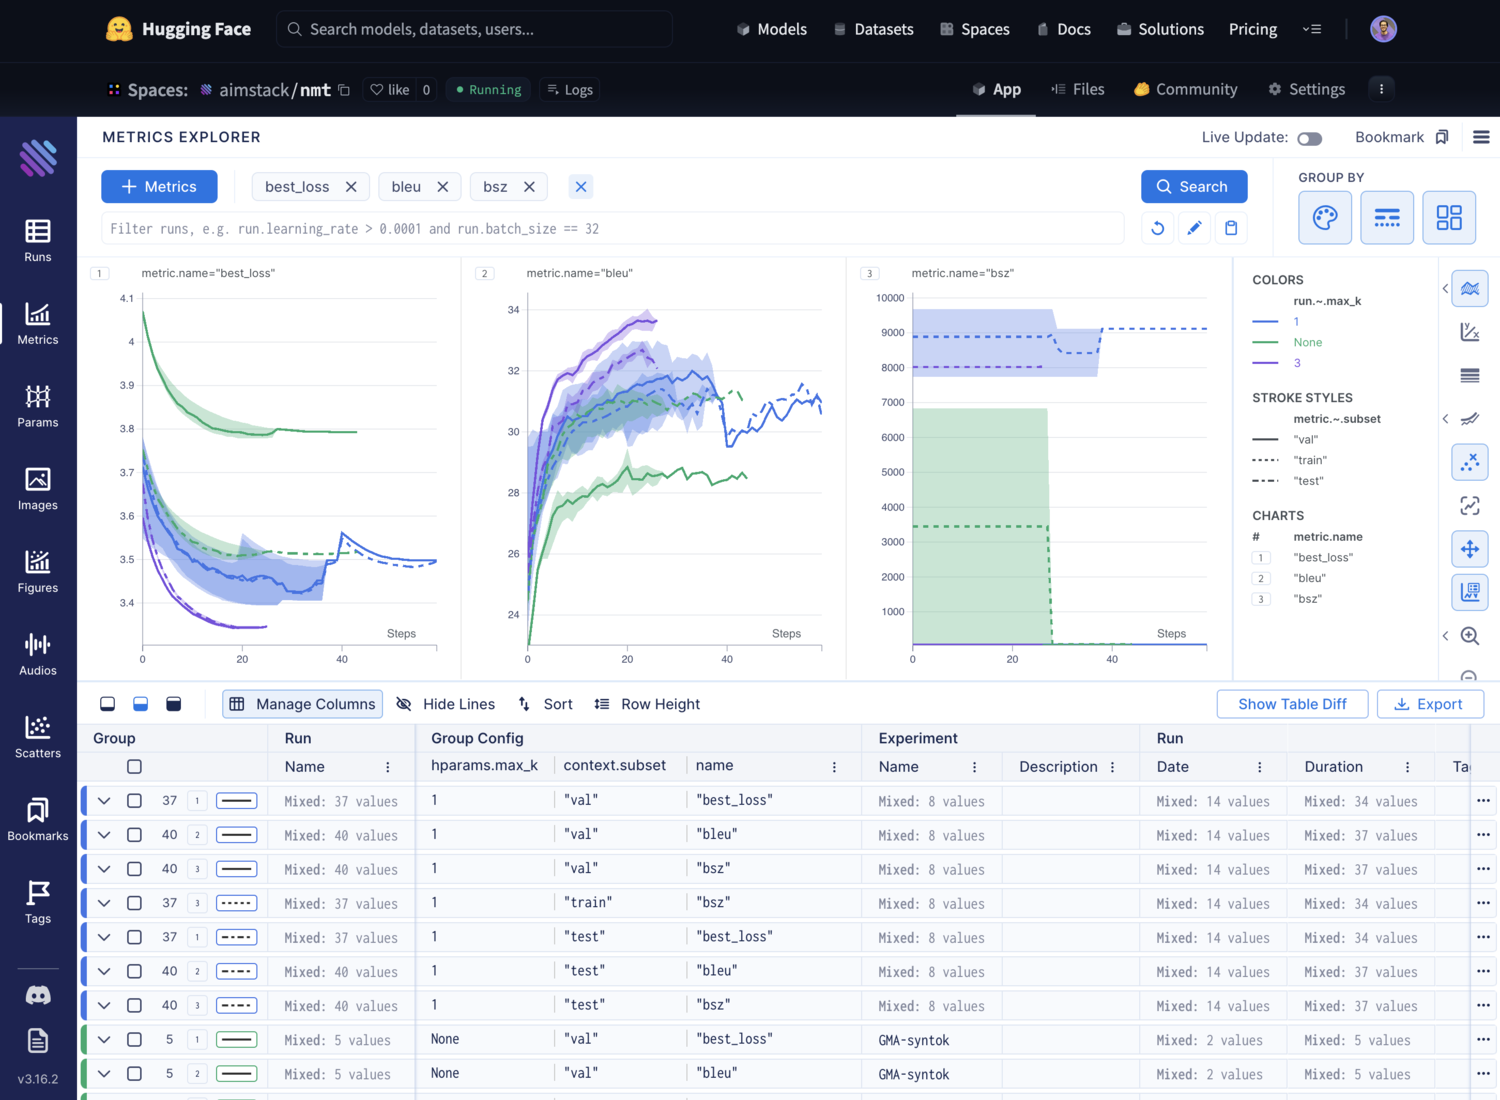Copy the search query to clipboard
Image resolution: width=1500 pixels, height=1100 pixels.
point(1231,228)
